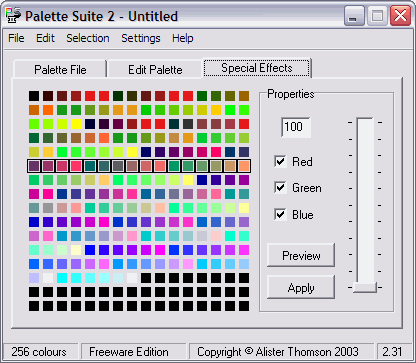
Task: Pick the dark navy swatch in third row
Action: (x=90, y=124)
